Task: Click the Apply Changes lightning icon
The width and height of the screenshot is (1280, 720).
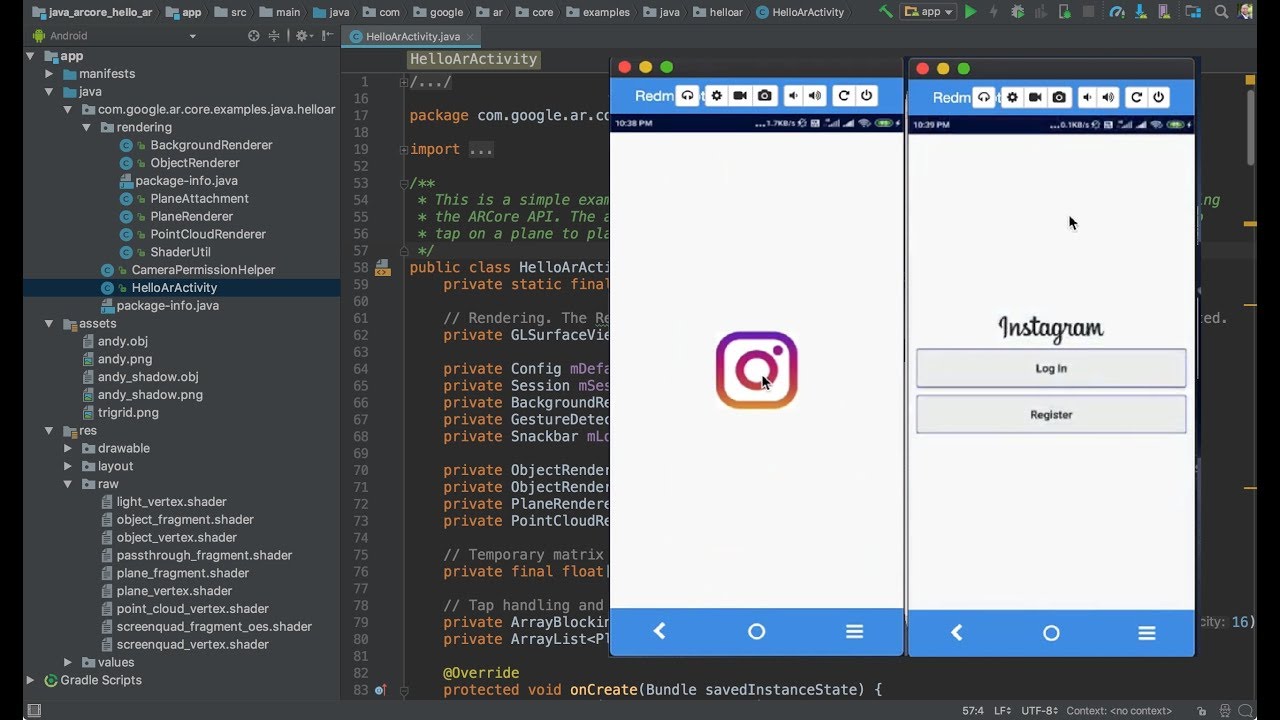Action: coord(994,12)
